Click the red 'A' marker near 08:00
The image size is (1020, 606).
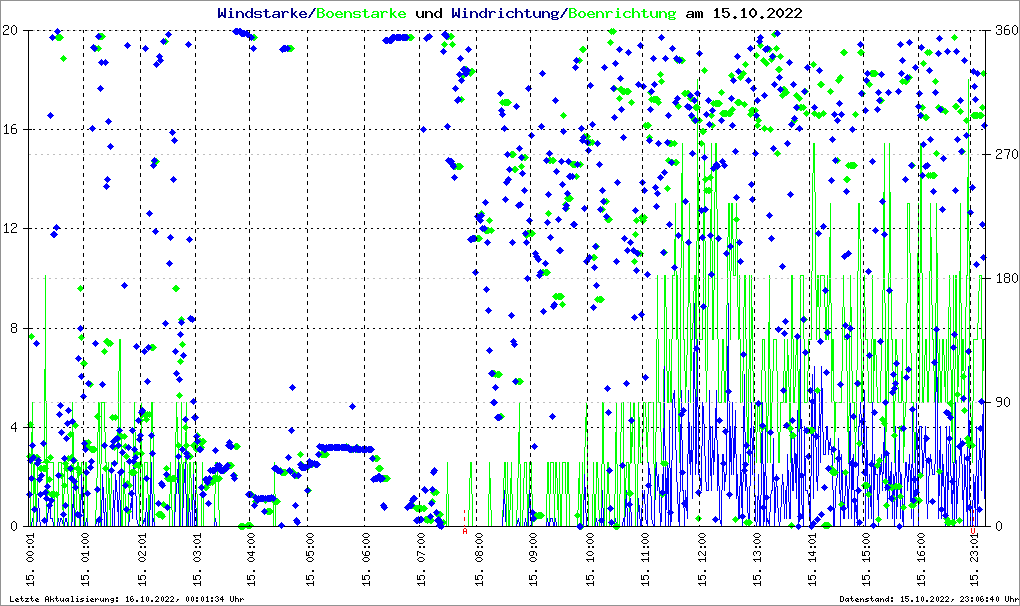point(465,531)
